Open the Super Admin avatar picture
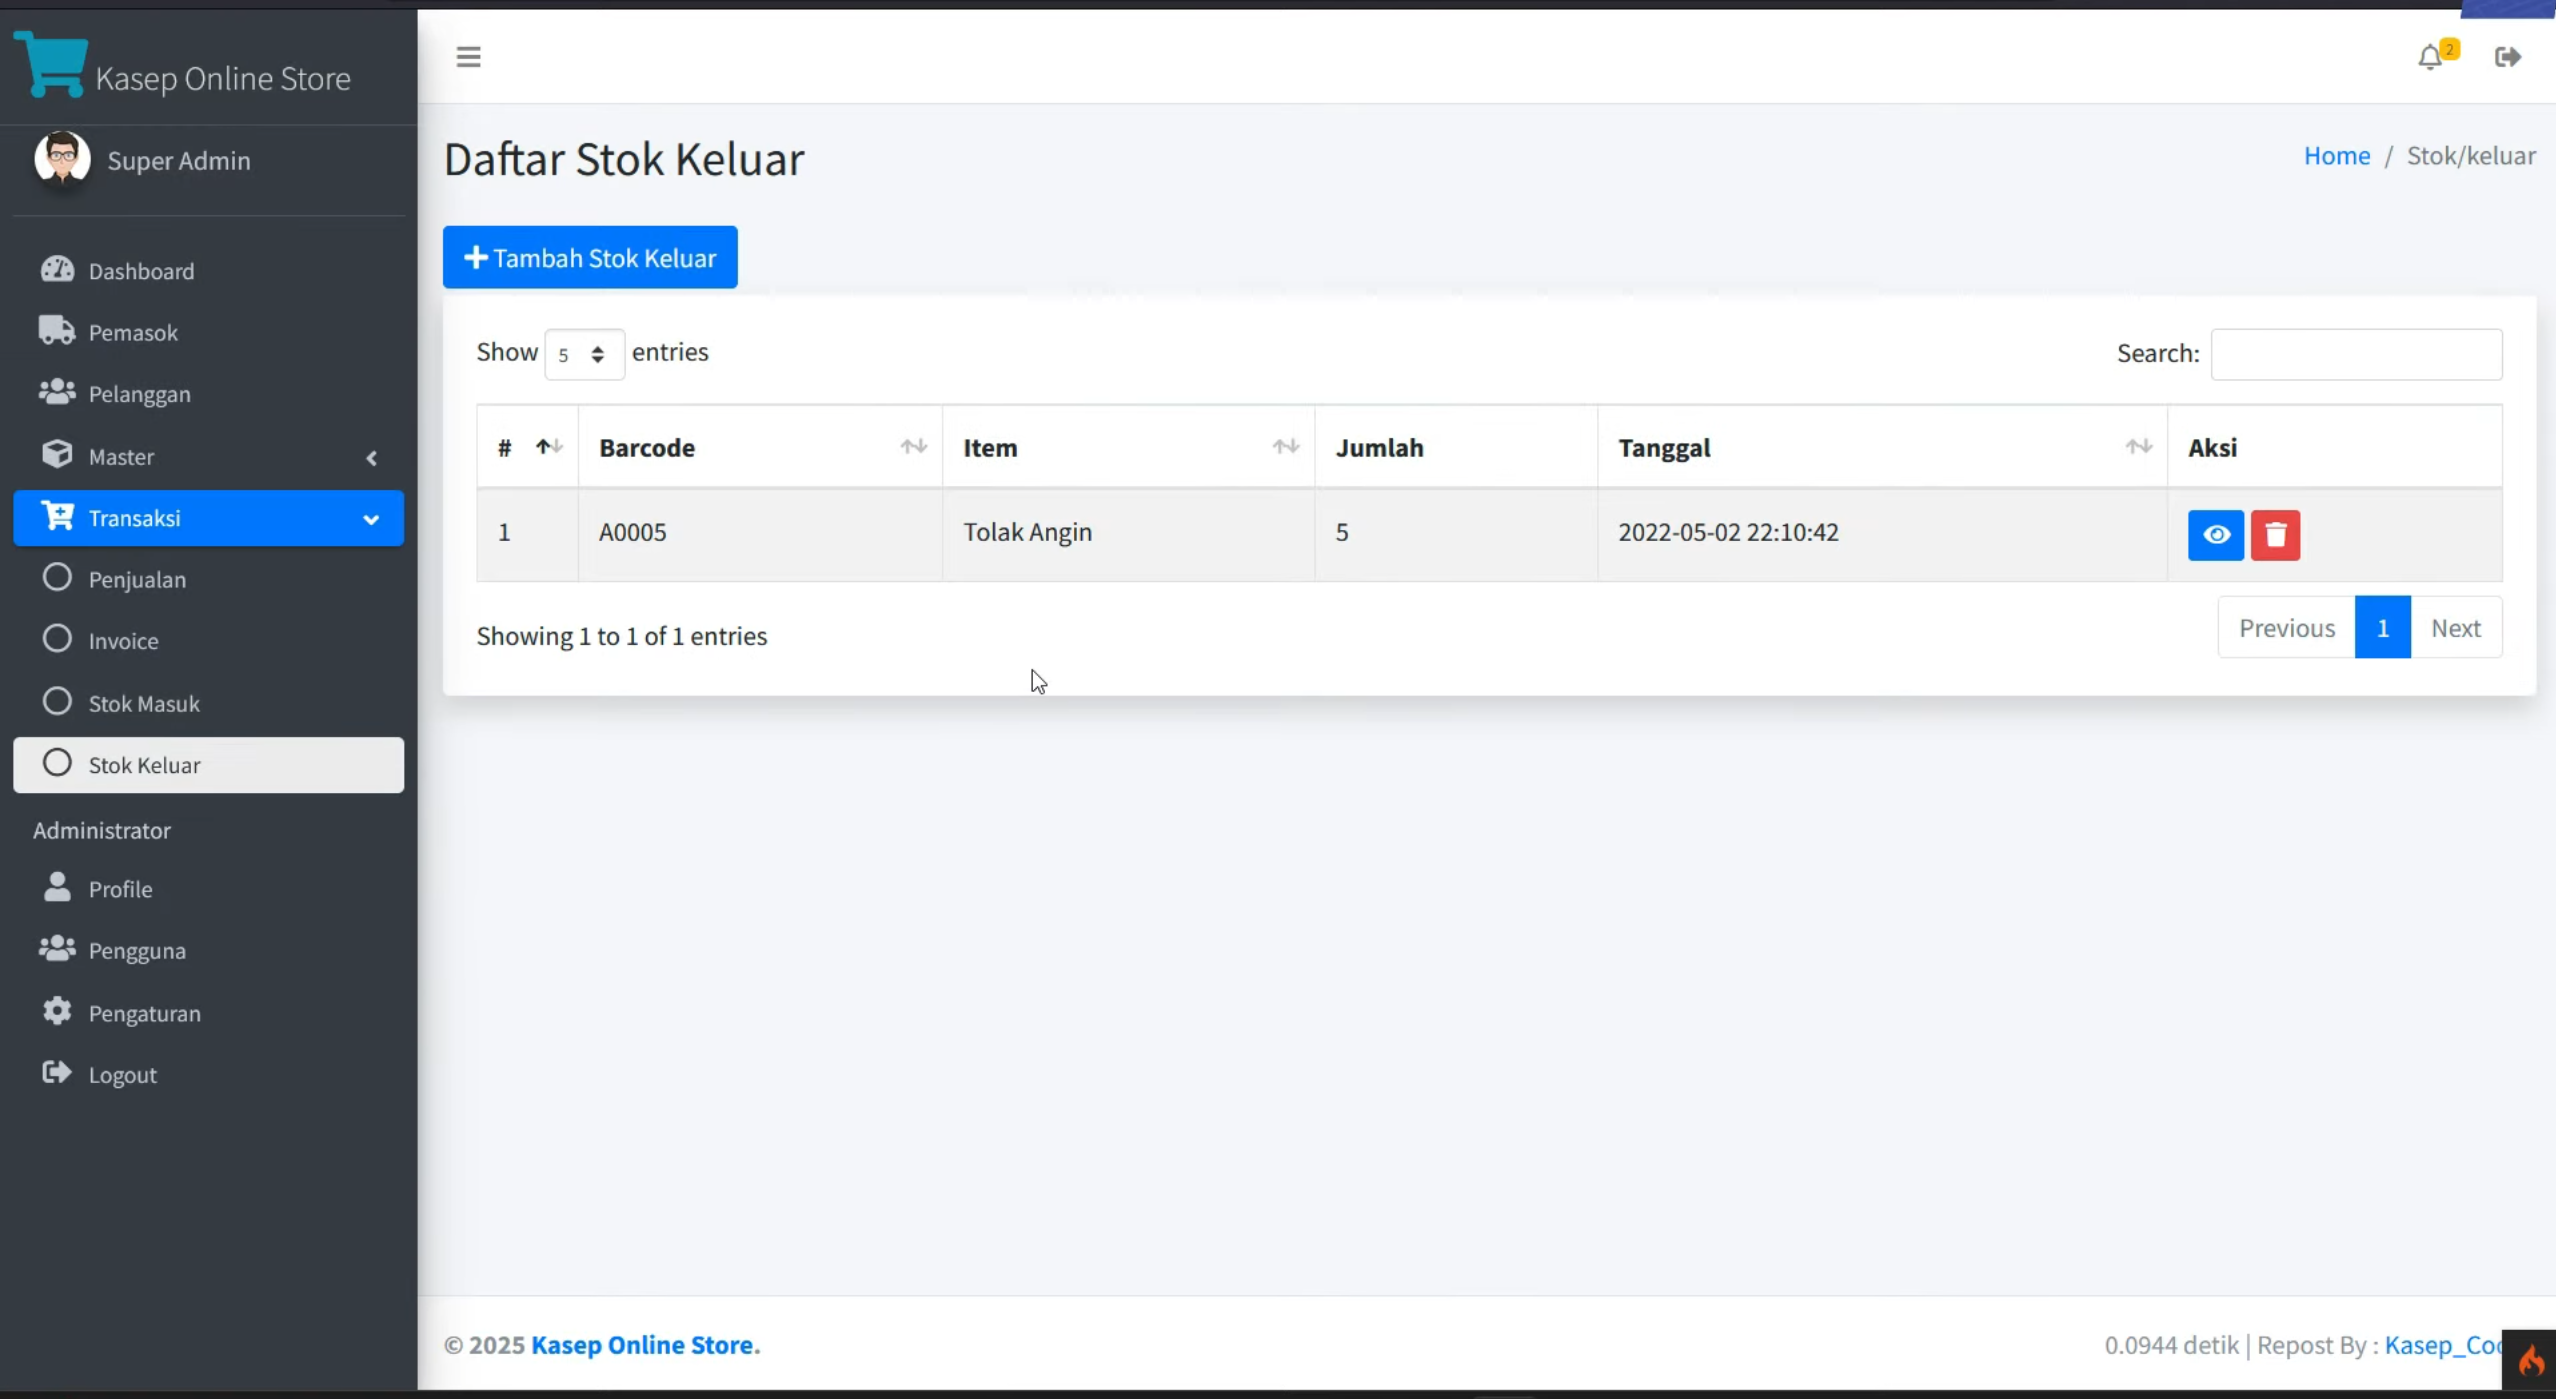 [62, 158]
